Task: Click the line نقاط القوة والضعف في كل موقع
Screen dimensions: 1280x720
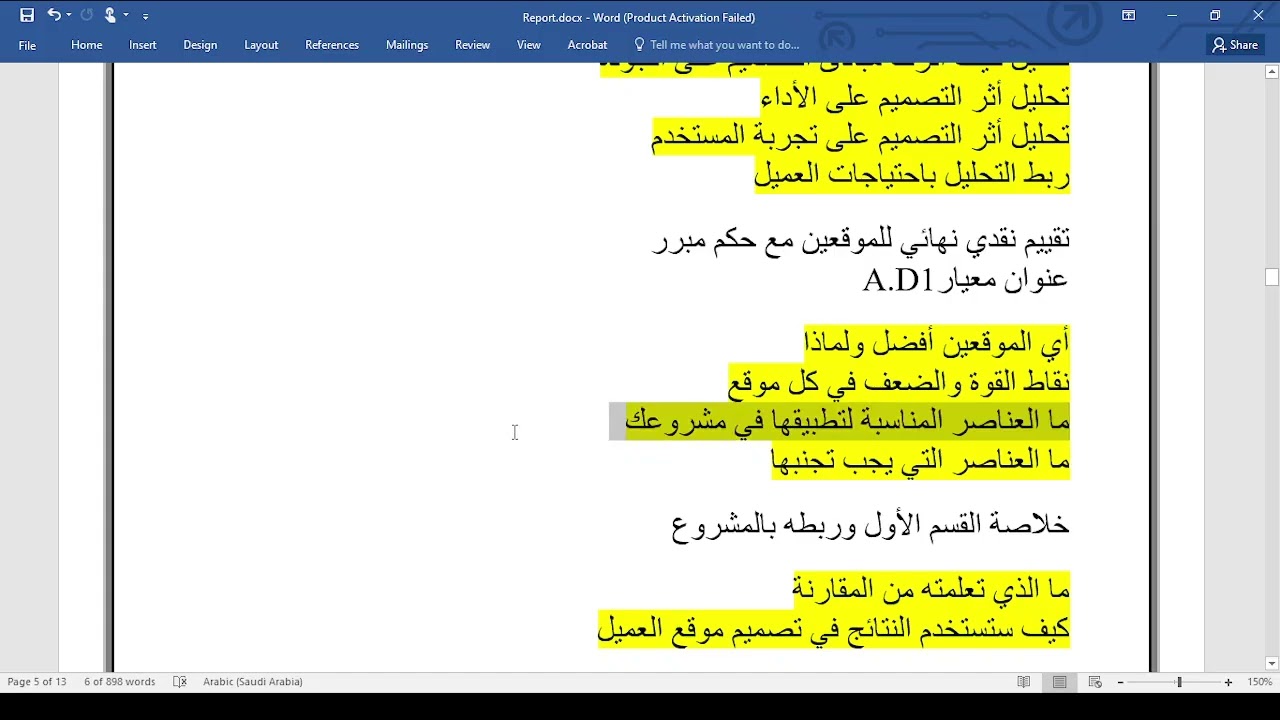Action: pyautogui.click(x=899, y=382)
